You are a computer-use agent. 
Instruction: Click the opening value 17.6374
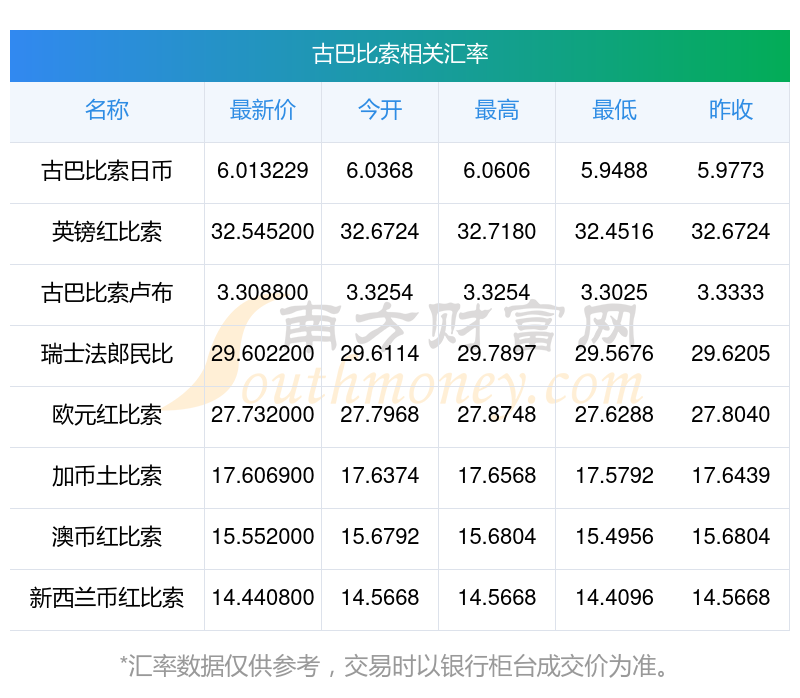tap(380, 476)
